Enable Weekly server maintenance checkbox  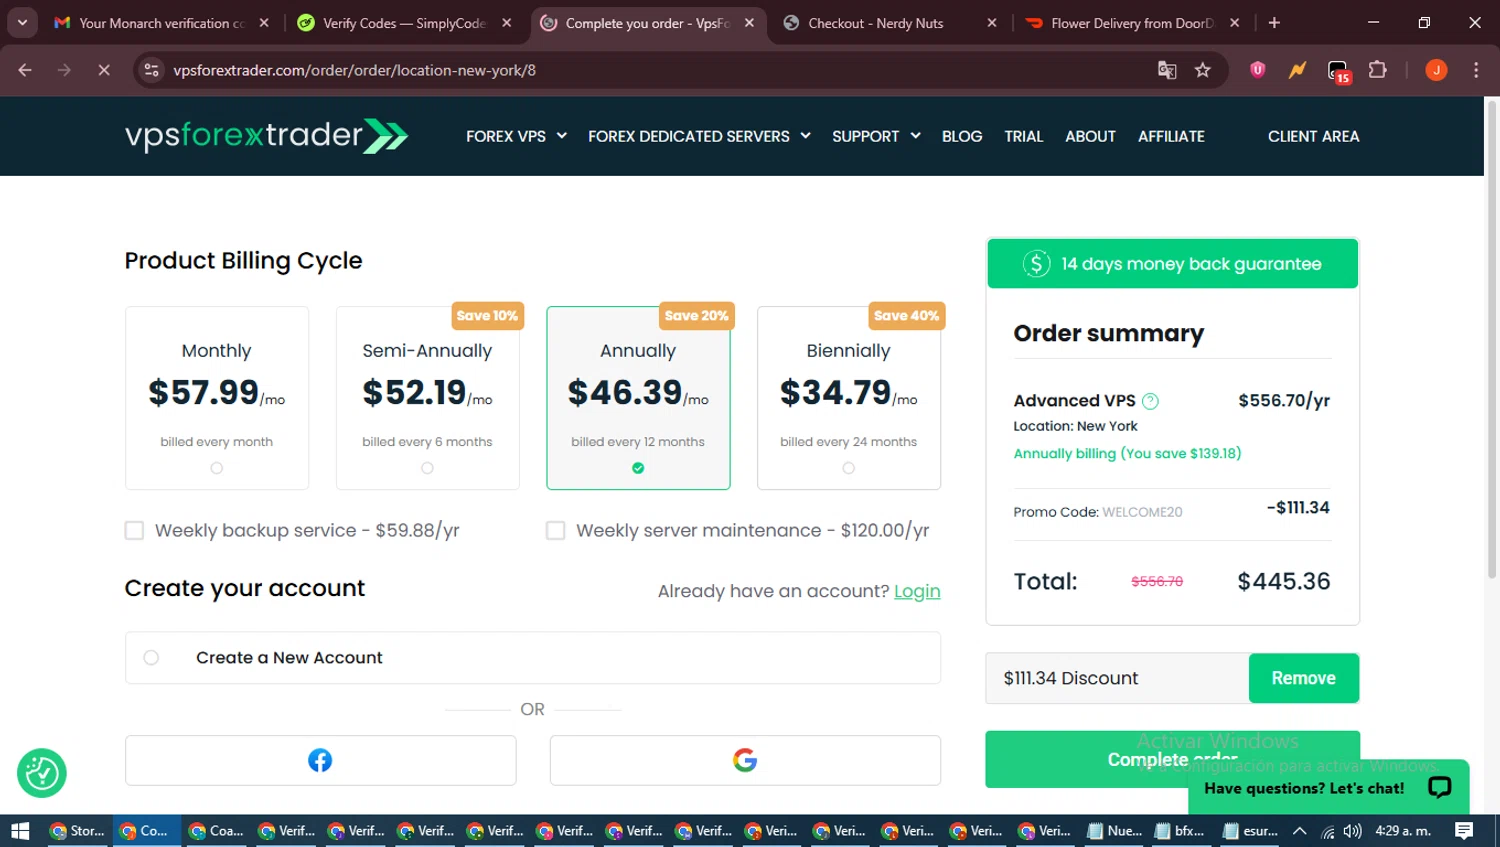pyautogui.click(x=556, y=530)
